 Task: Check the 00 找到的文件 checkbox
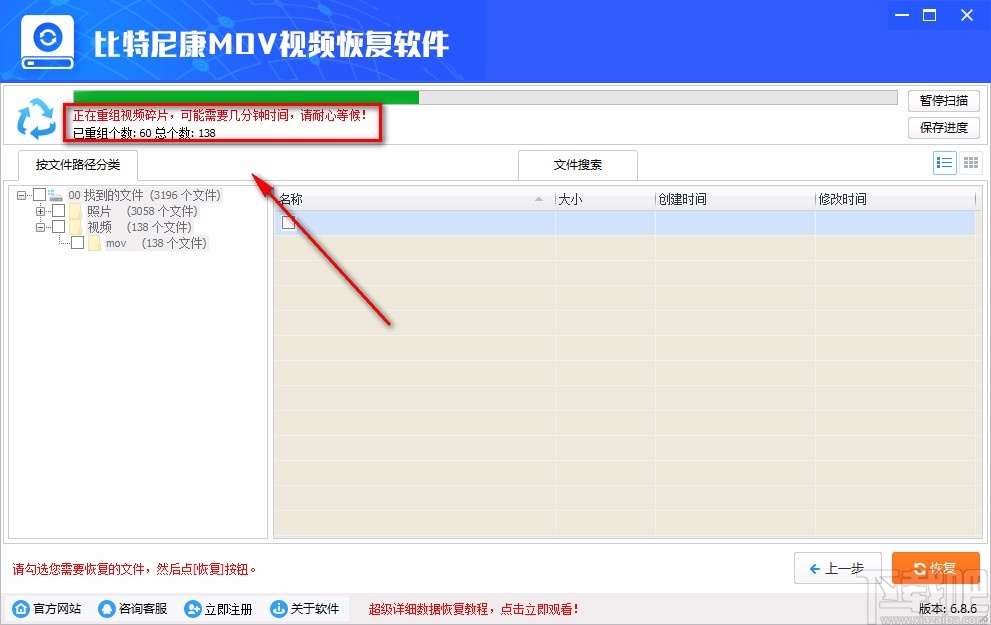pos(39,194)
